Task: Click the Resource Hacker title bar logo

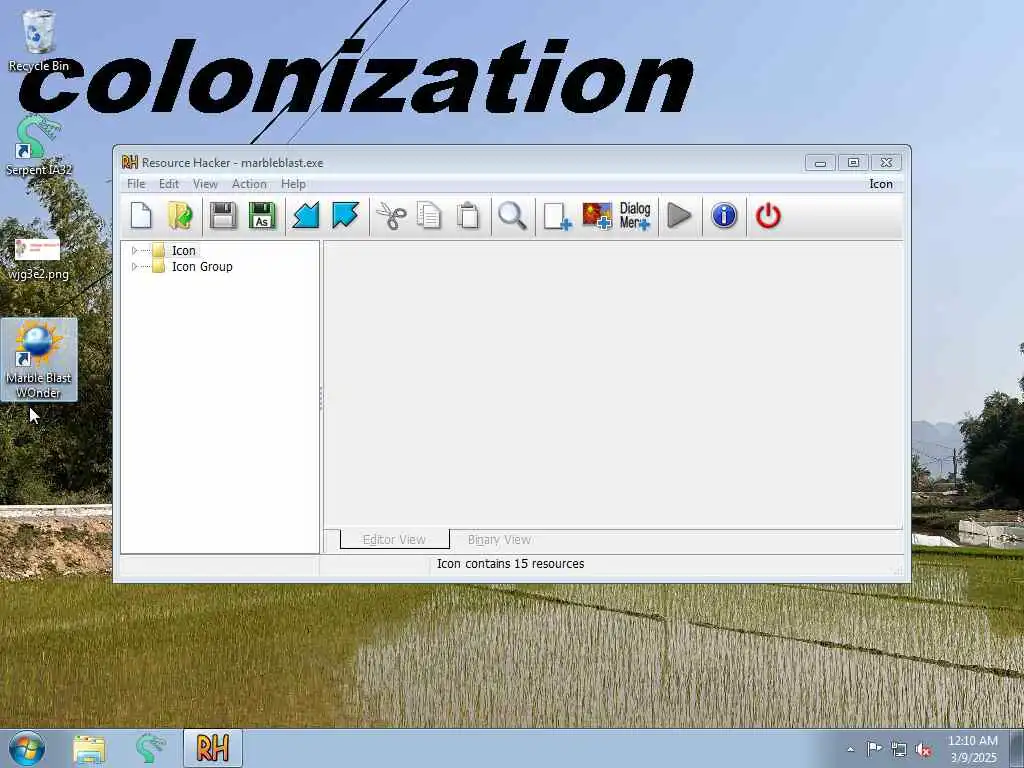Action: tap(130, 162)
